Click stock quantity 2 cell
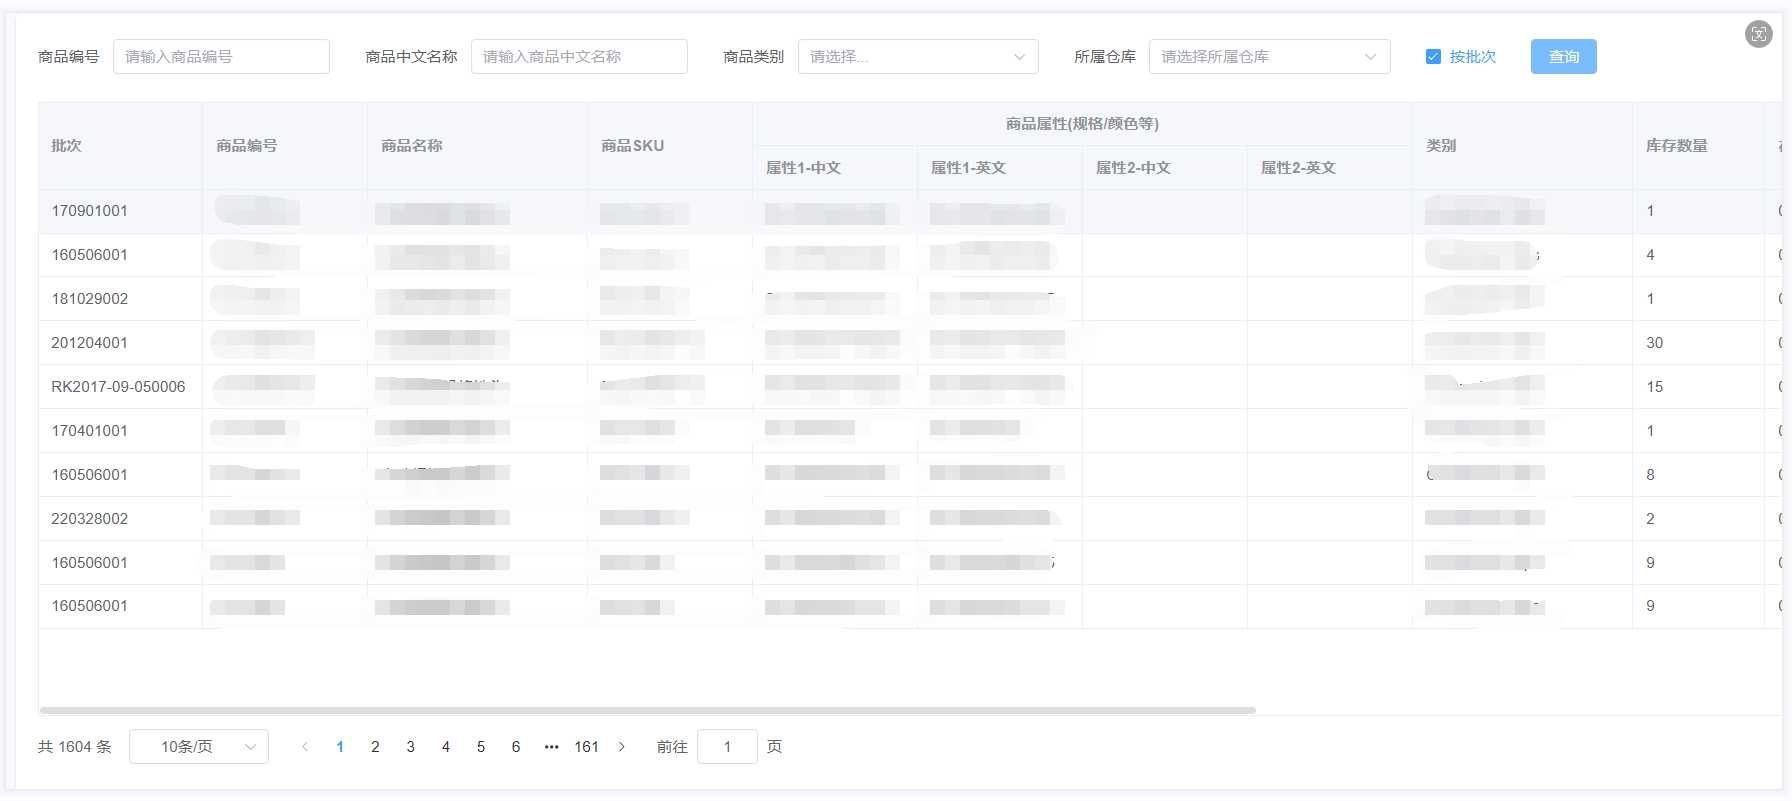1792x801 pixels. [x=1698, y=519]
